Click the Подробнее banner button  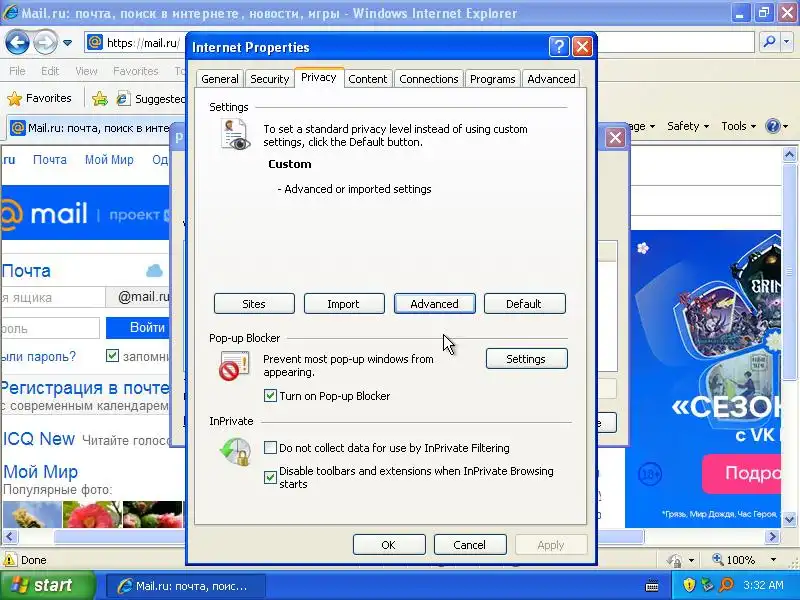click(x=742, y=473)
